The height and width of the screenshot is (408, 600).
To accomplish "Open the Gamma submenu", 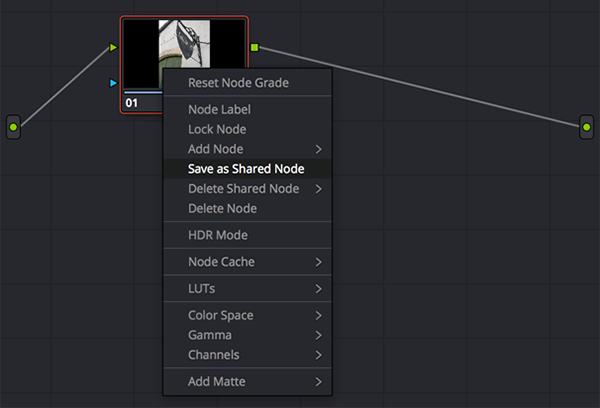I will pyautogui.click(x=248, y=335).
